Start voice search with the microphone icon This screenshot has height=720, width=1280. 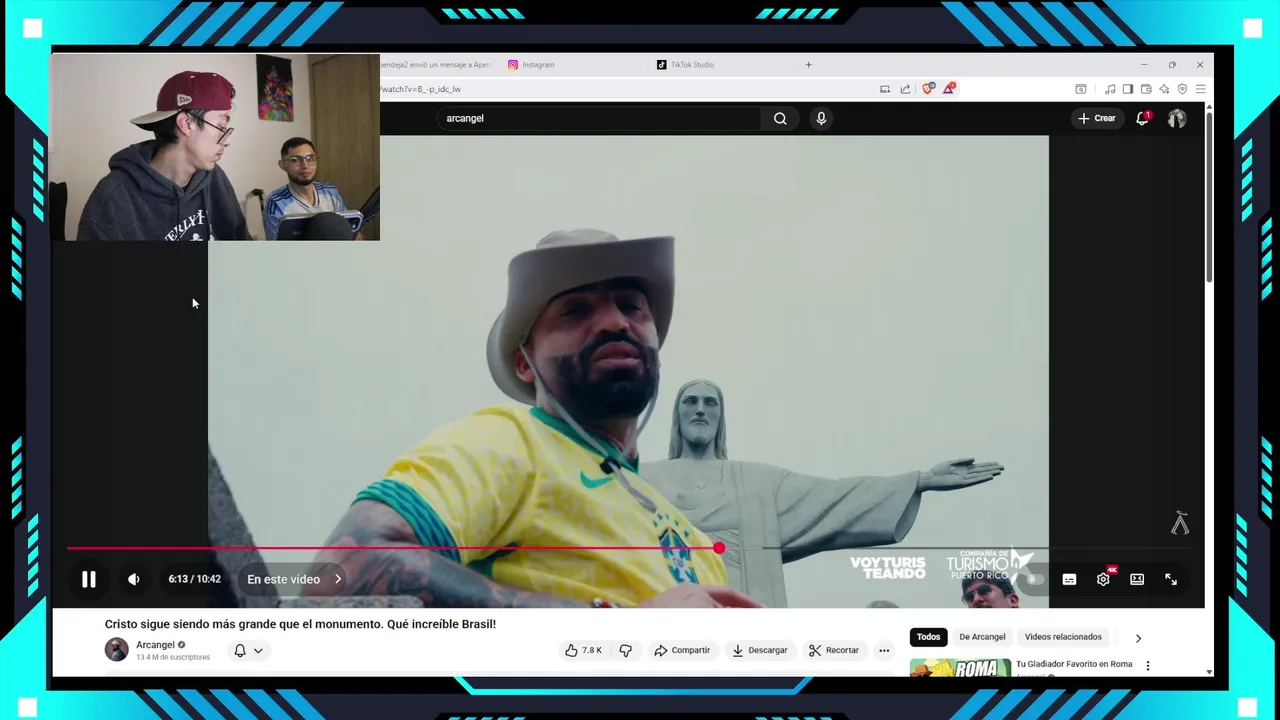pos(821,118)
